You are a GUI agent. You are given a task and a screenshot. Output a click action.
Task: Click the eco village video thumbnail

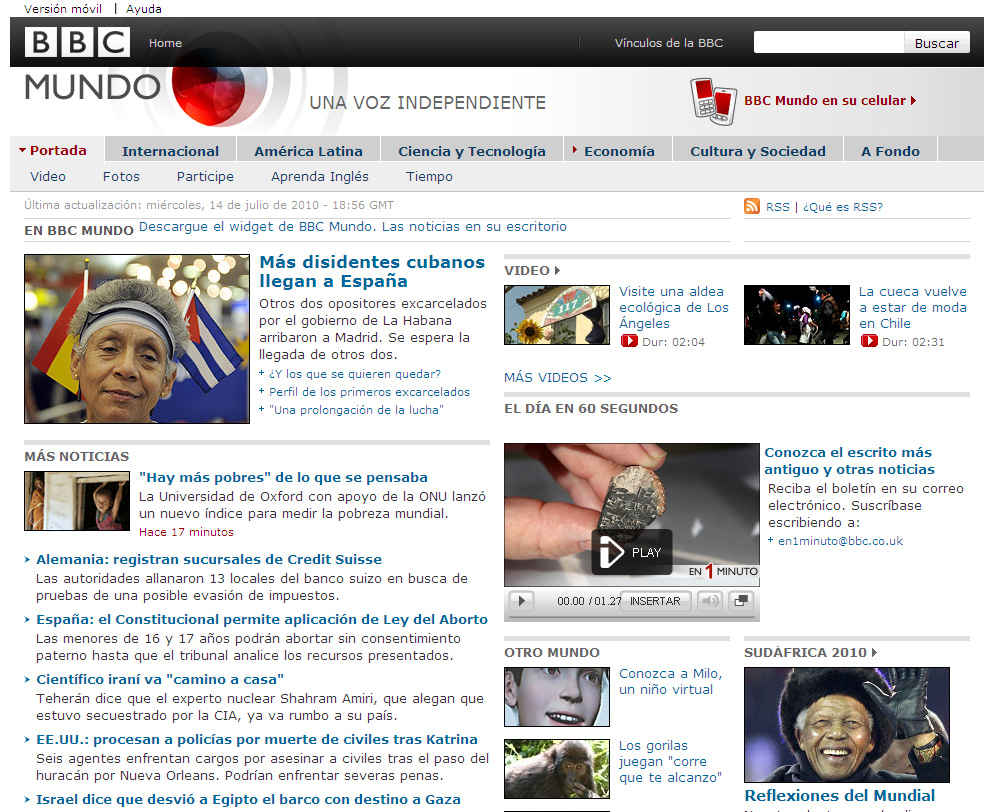tap(557, 315)
